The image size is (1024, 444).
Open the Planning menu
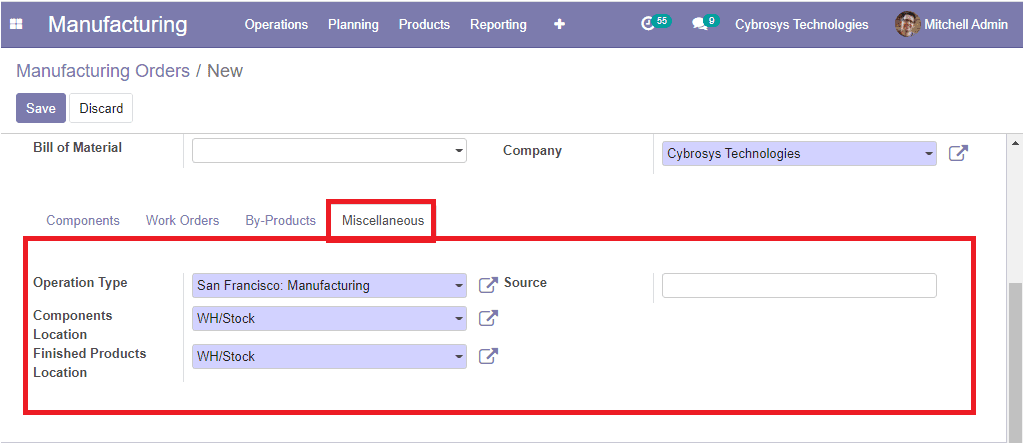point(353,24)
